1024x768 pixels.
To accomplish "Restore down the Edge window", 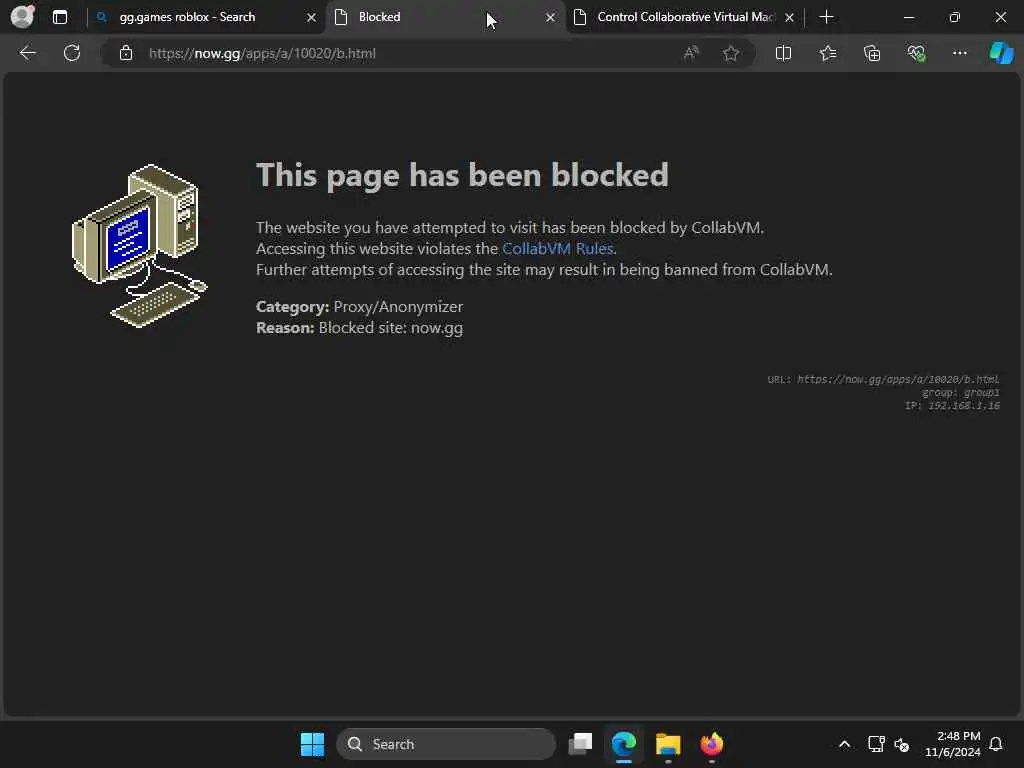I will (x=954, y=17).
